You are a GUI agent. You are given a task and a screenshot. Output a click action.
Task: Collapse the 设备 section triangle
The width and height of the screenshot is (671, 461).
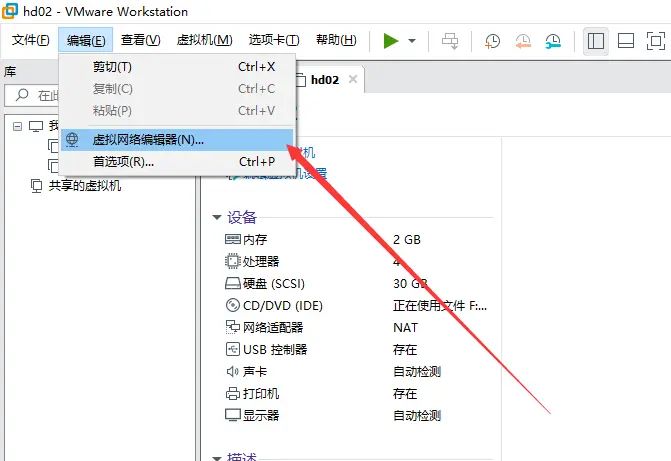pos(217,217)
